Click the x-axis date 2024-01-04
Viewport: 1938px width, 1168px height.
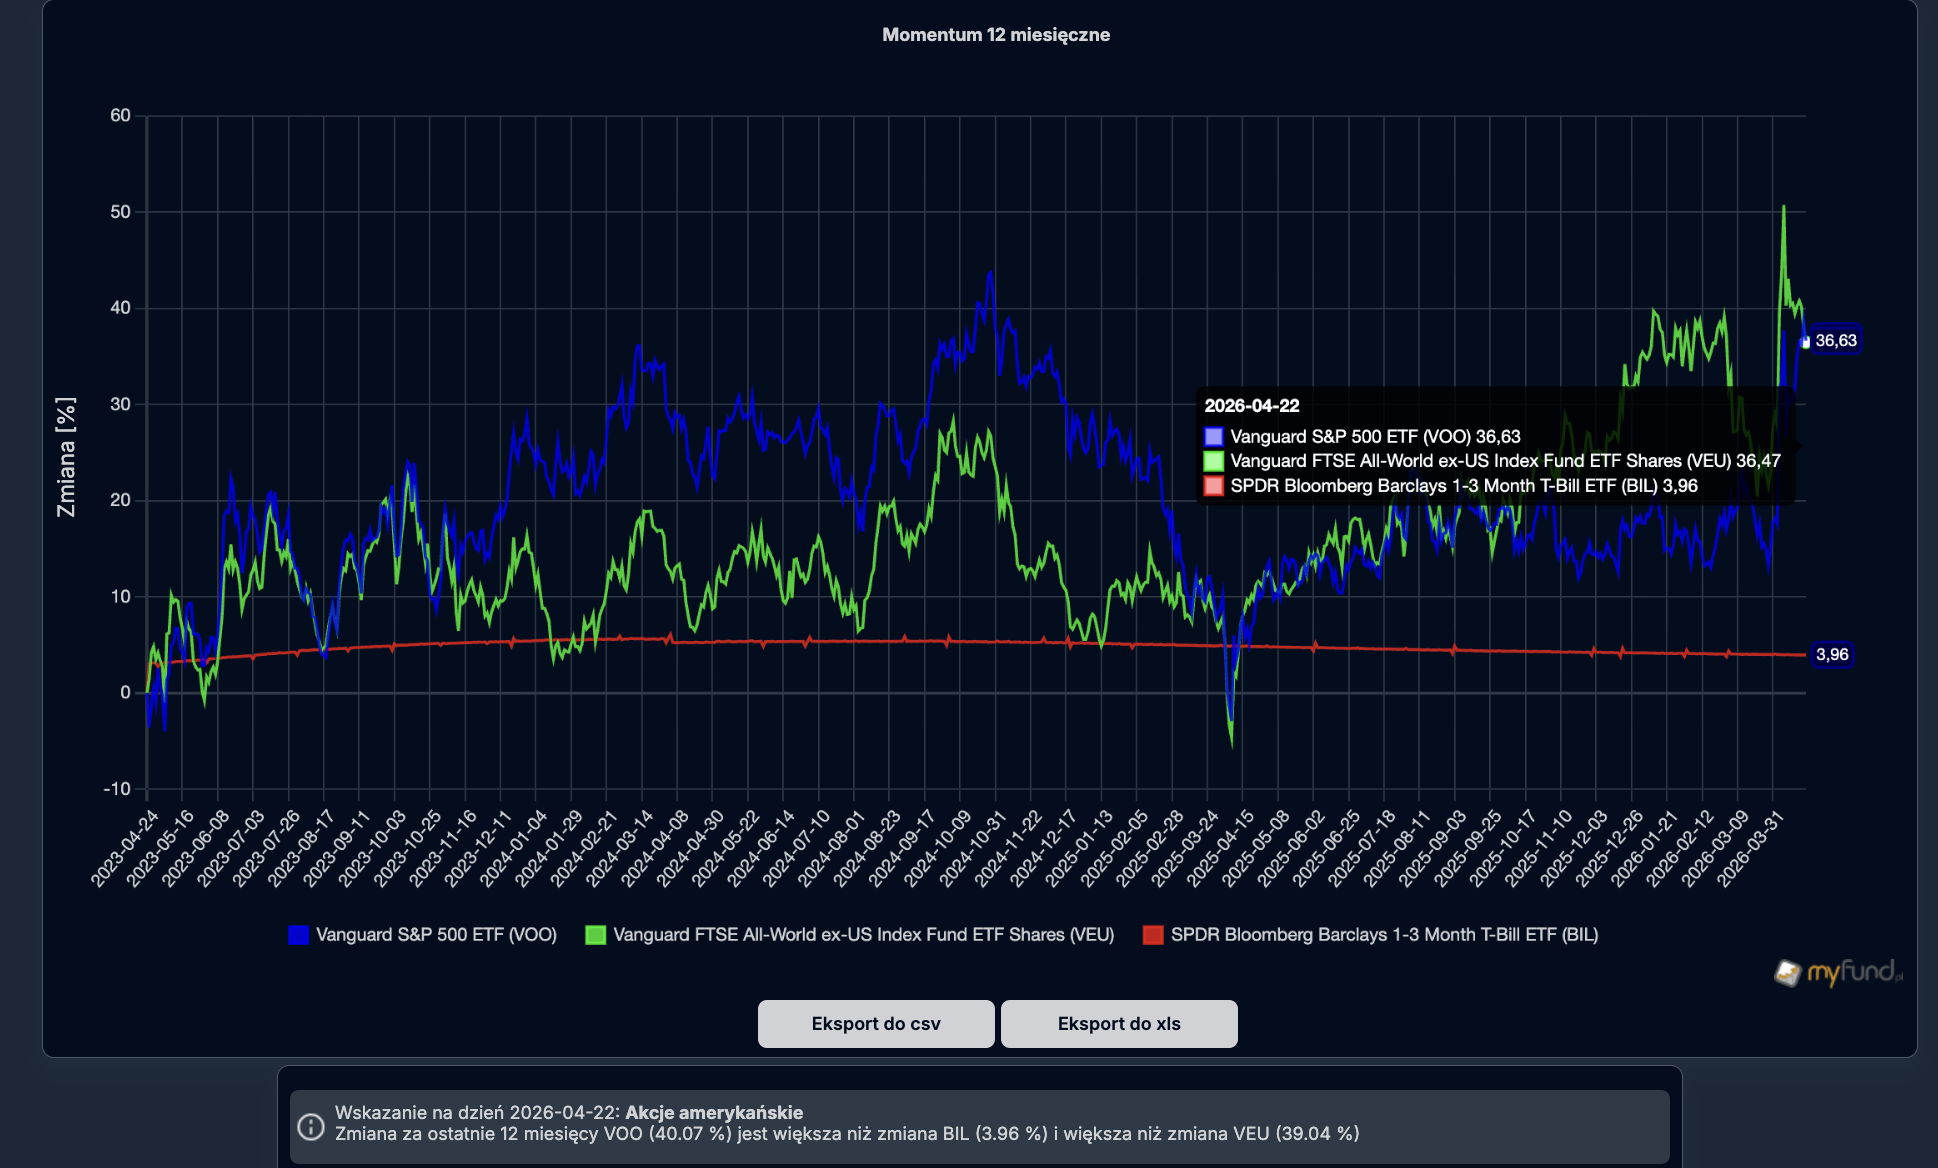pos(513,848)
